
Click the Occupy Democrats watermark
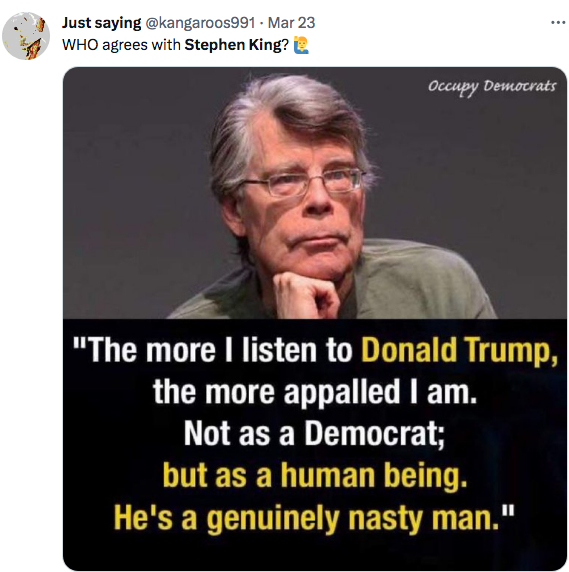[x=492, y=87]
